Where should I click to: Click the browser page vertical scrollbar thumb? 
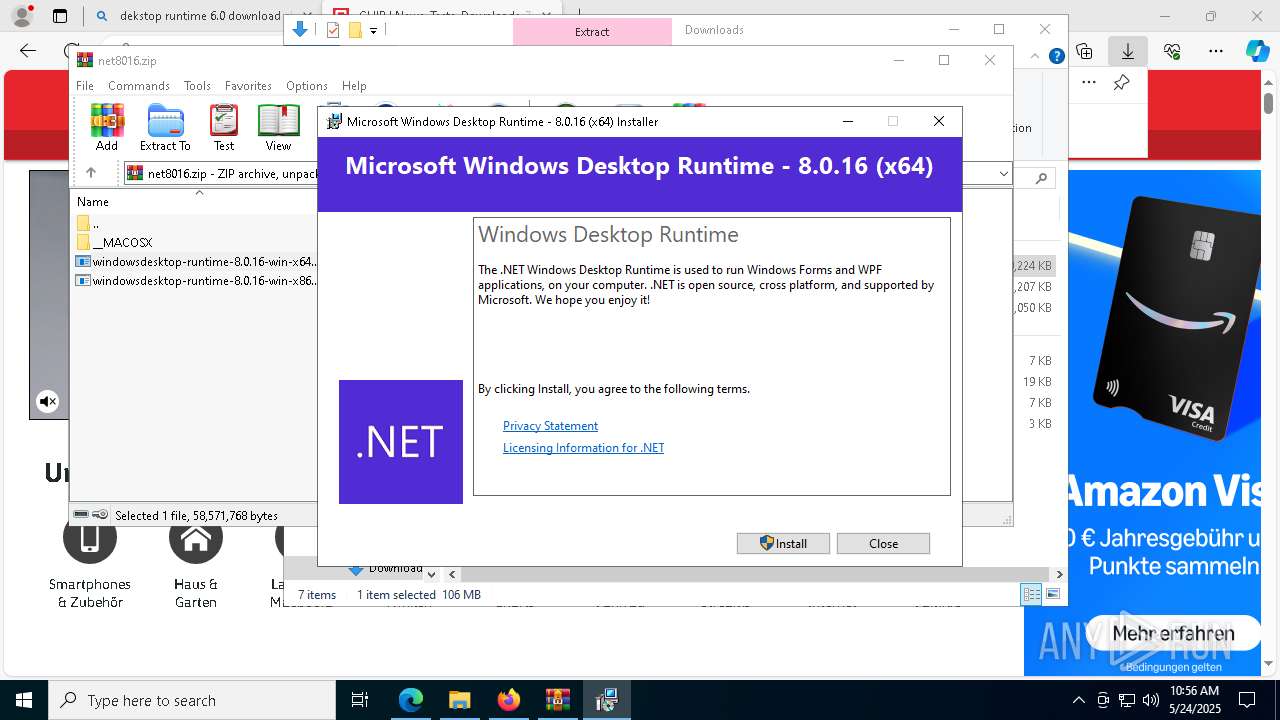(x=1268, y=102)
